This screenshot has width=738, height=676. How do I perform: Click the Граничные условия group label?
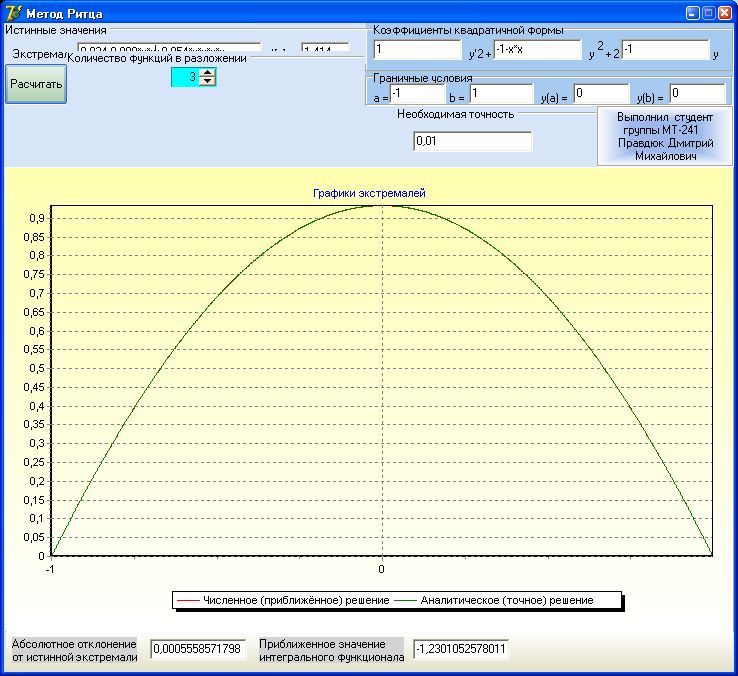pos(423,78)
